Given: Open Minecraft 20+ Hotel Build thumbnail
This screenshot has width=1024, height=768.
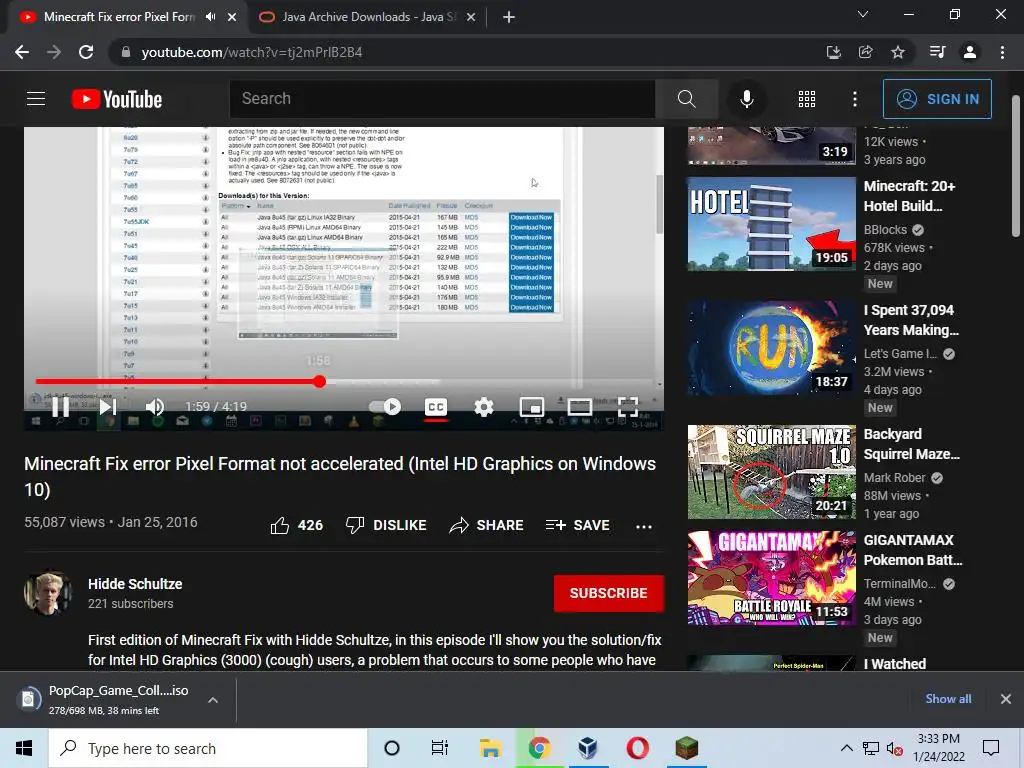Looking at the screenshot, I should [771, 223].
